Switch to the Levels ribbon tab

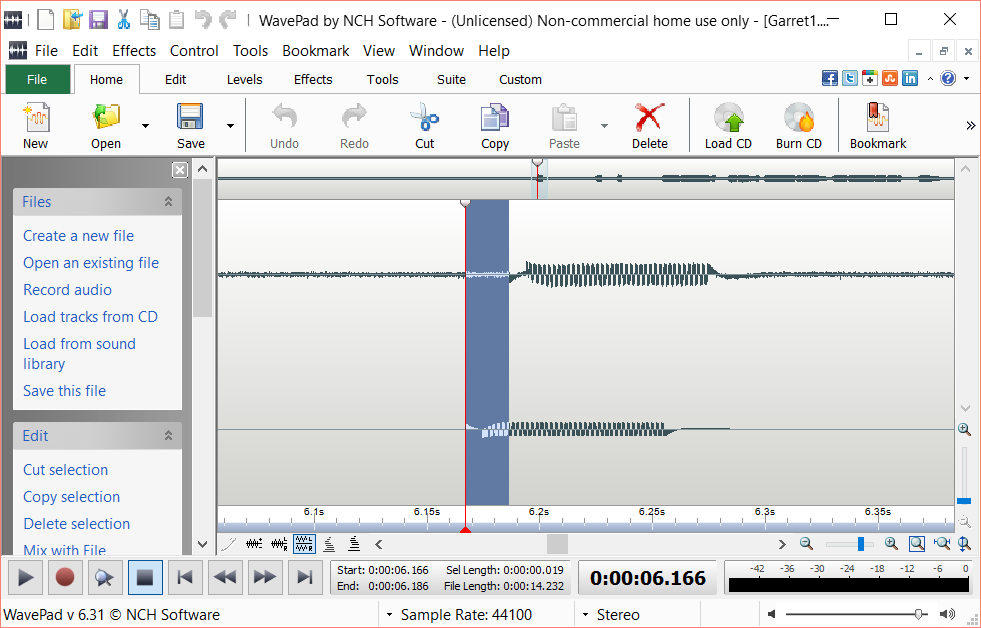[244, 79]
